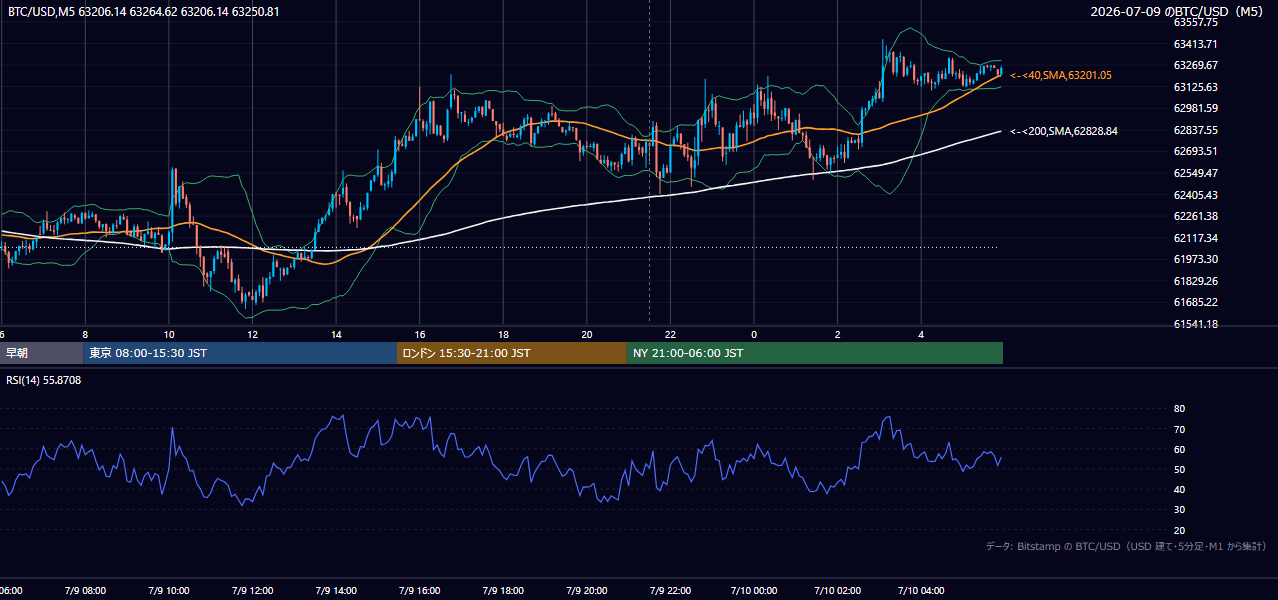Select the ロンドン 15:30-21:00 JST session bar

tap(512, 353)
